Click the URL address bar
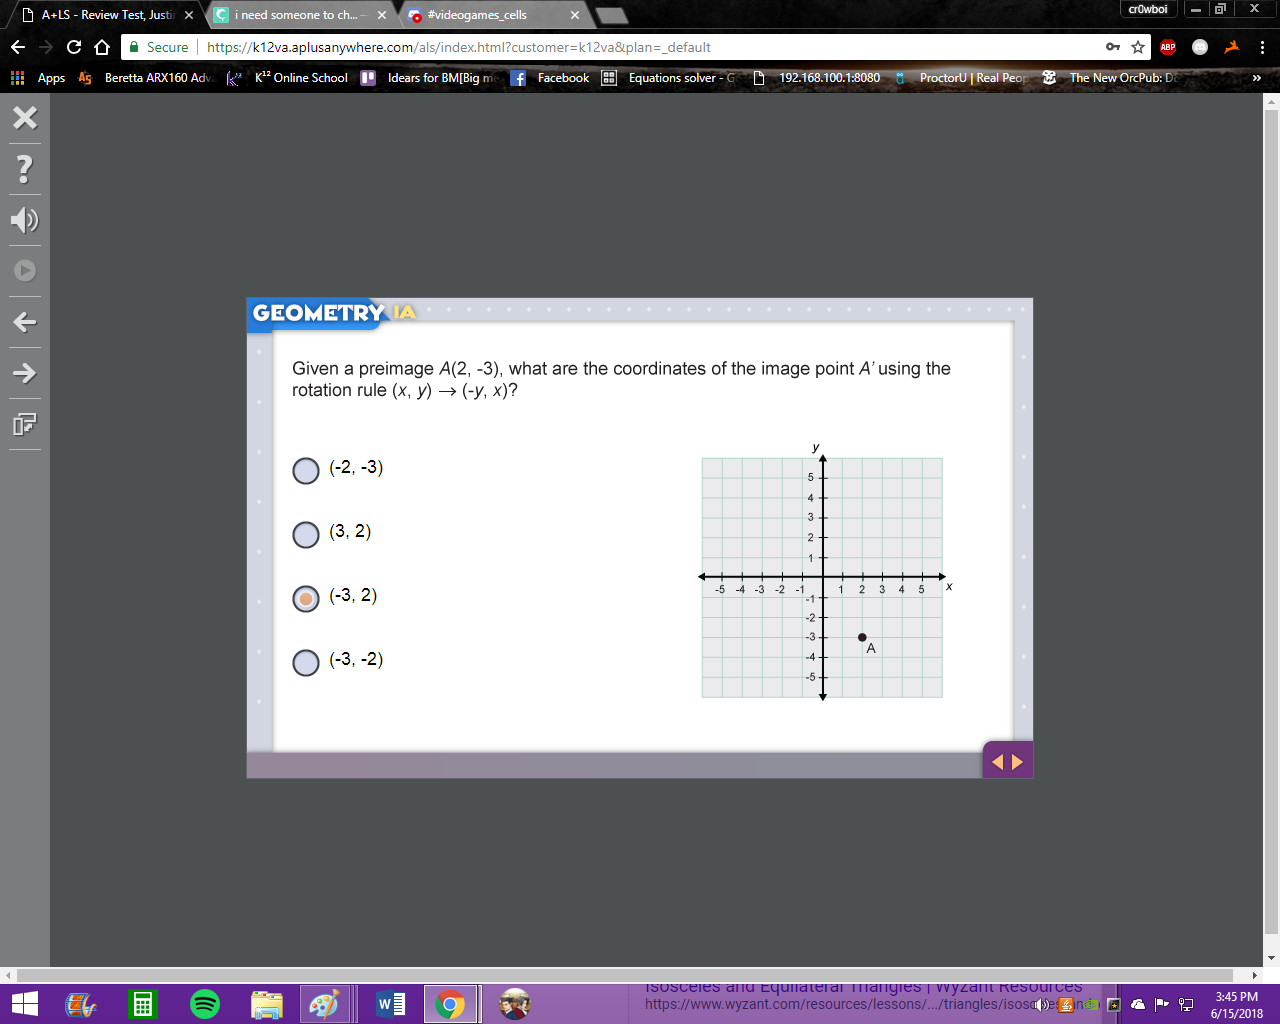This screenshot has height=1024, width=1280. pos(650,47)
